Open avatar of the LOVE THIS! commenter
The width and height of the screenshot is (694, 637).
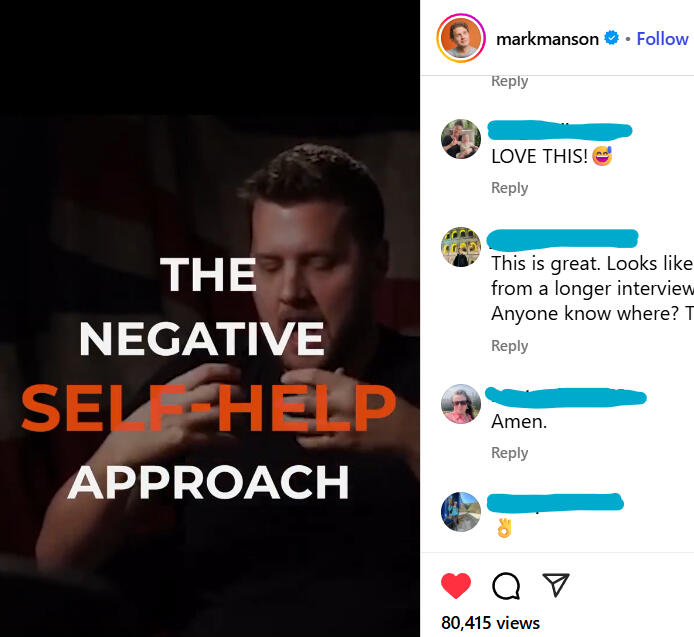pyautogui.click(x=461, y=139)
